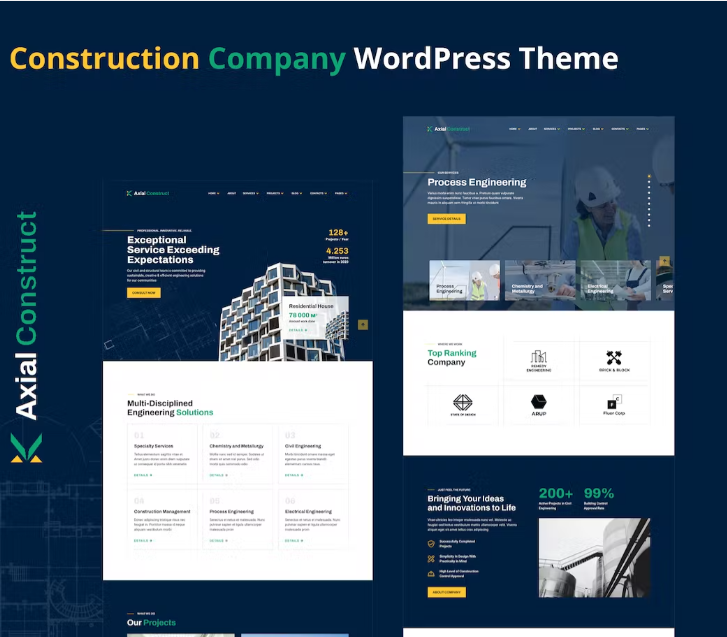Click the Brick & Block crossed hammers logo
Image resolution: width=727 pixels, height=637 pixels.
click(x=614, y=360)
